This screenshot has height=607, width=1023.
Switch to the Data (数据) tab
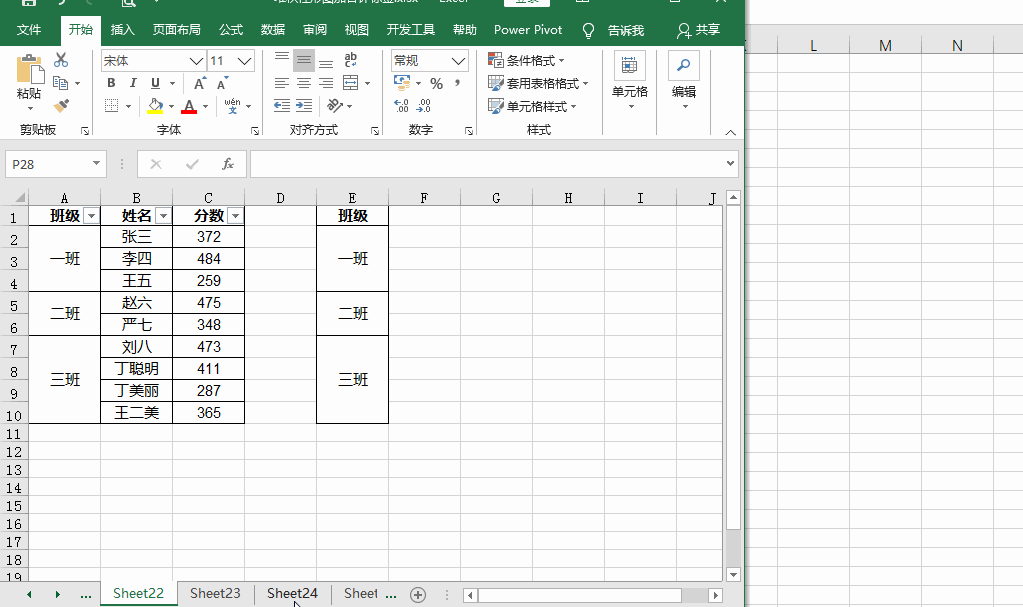[x=273, y=30]
